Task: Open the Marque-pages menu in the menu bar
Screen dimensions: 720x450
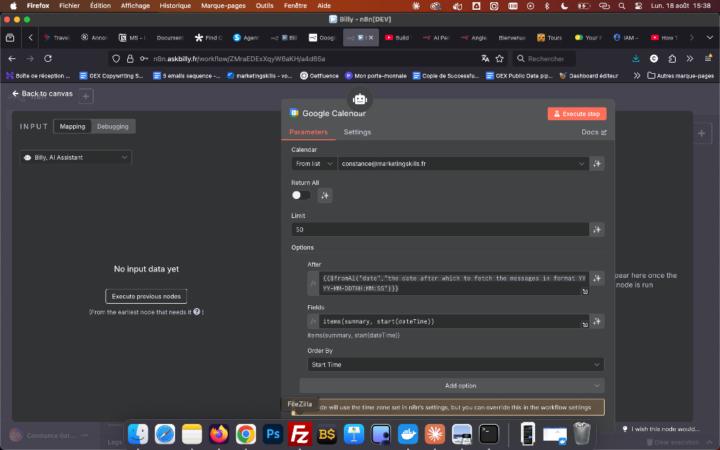Action: click(x=223, y=6)
